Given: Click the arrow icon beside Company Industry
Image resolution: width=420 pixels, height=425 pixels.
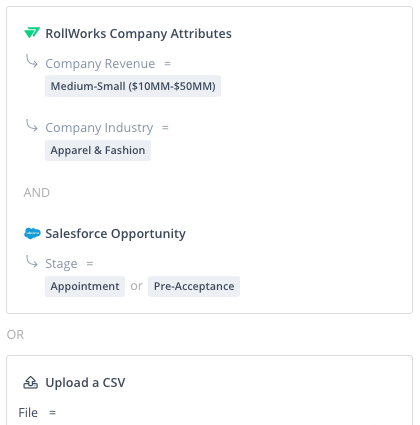Looking at the screenshot, I should tap(32, 125).
